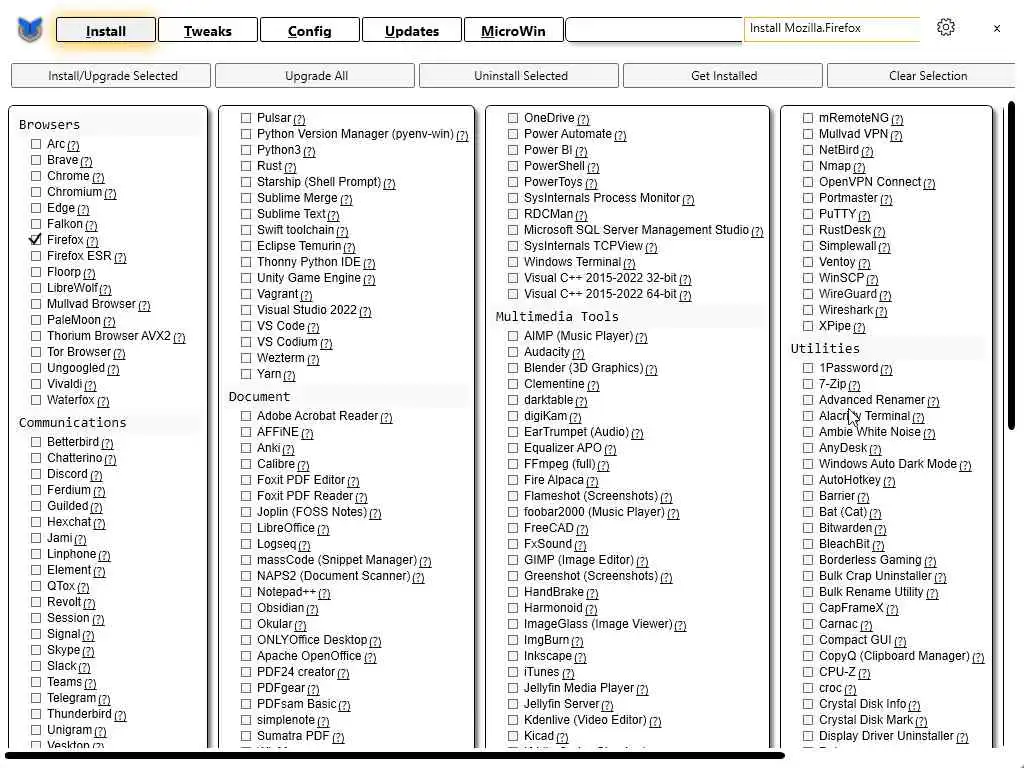Check the FFmpeg (full) checkbox
Screen dimensions: 1024x768
coord(513,464)
